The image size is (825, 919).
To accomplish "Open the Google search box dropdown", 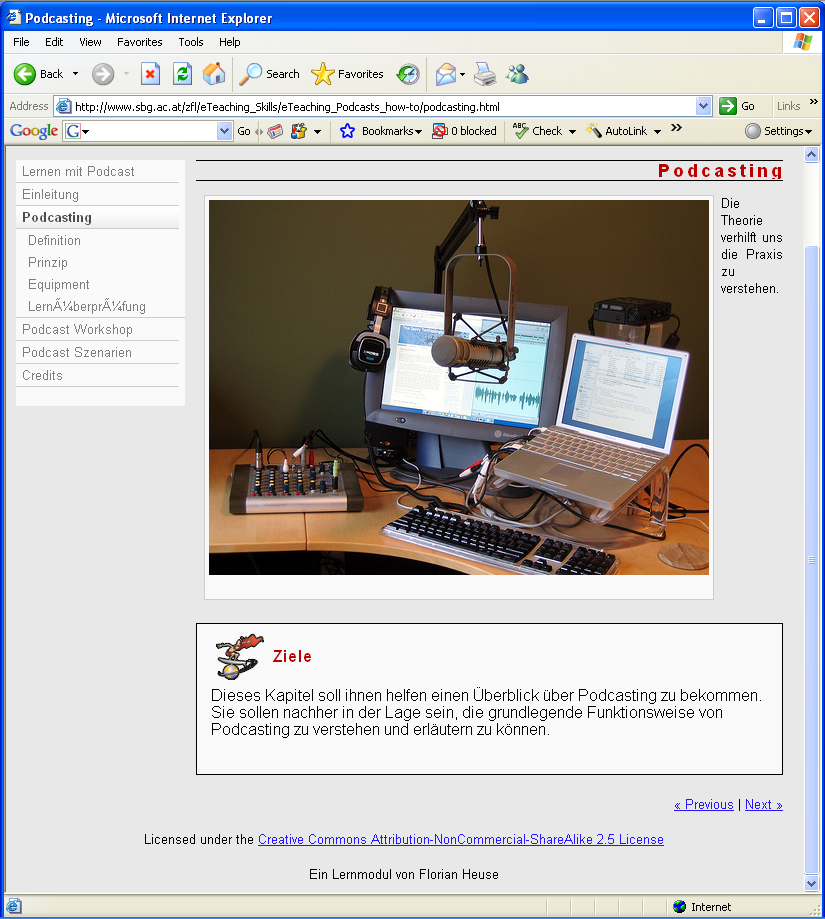I will (224, 131).
